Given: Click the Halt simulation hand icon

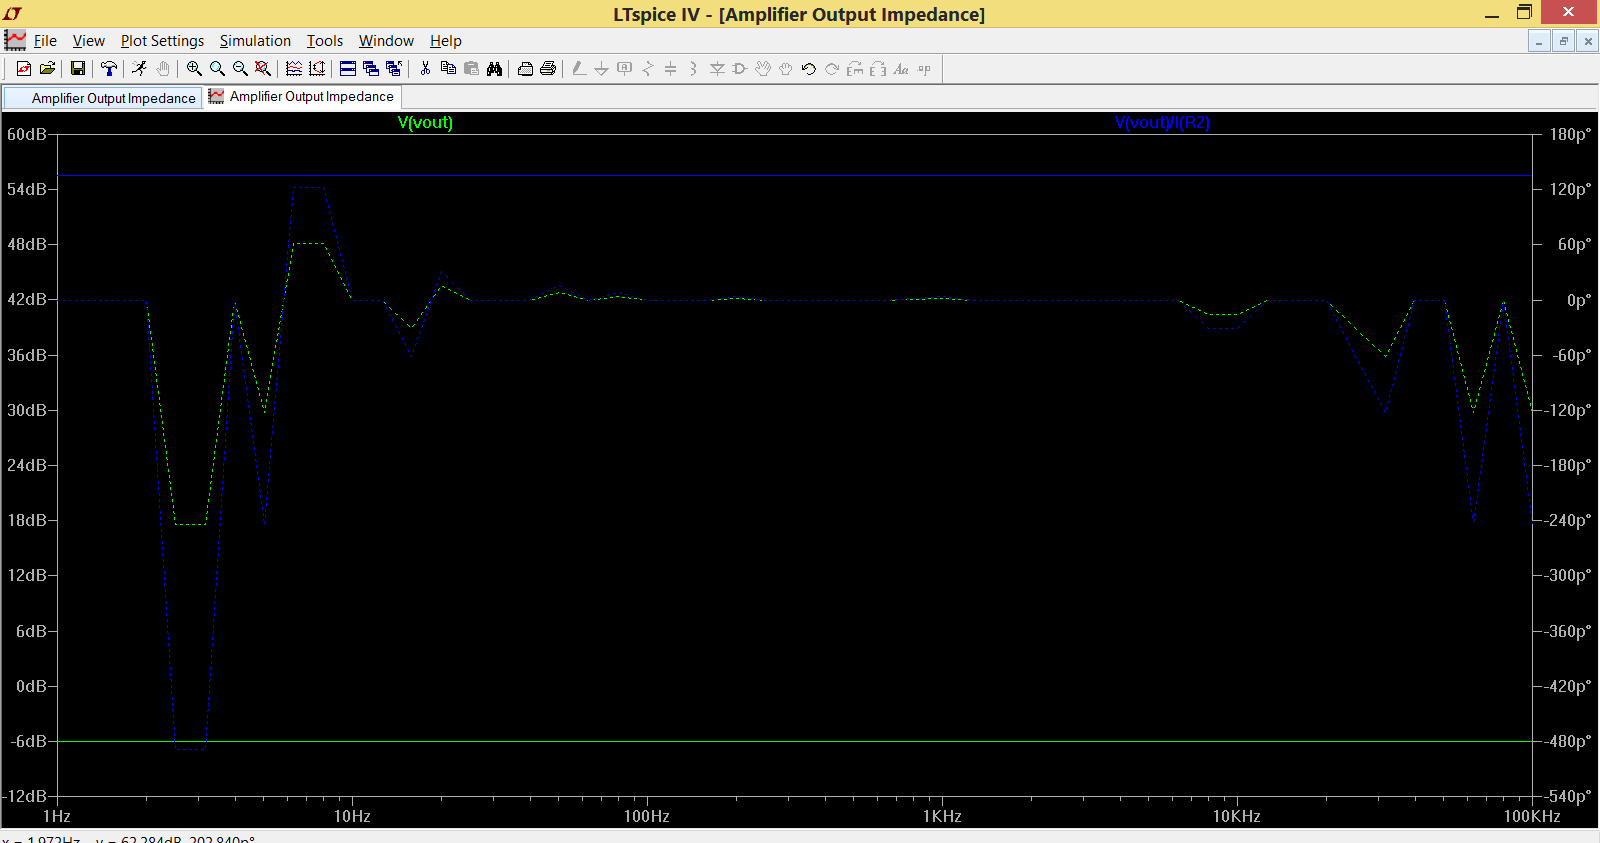Looking at the screenshot, I should [163, 69].
